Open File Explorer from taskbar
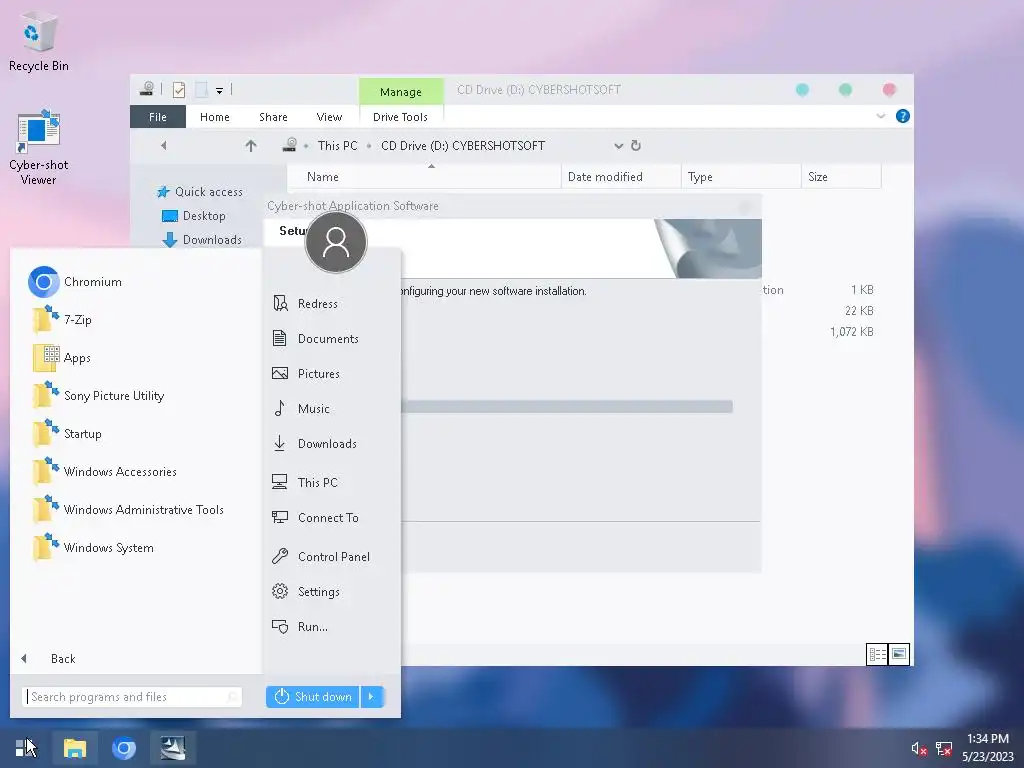The height and width of the screenshot is (768, 1024). (74, 748)
